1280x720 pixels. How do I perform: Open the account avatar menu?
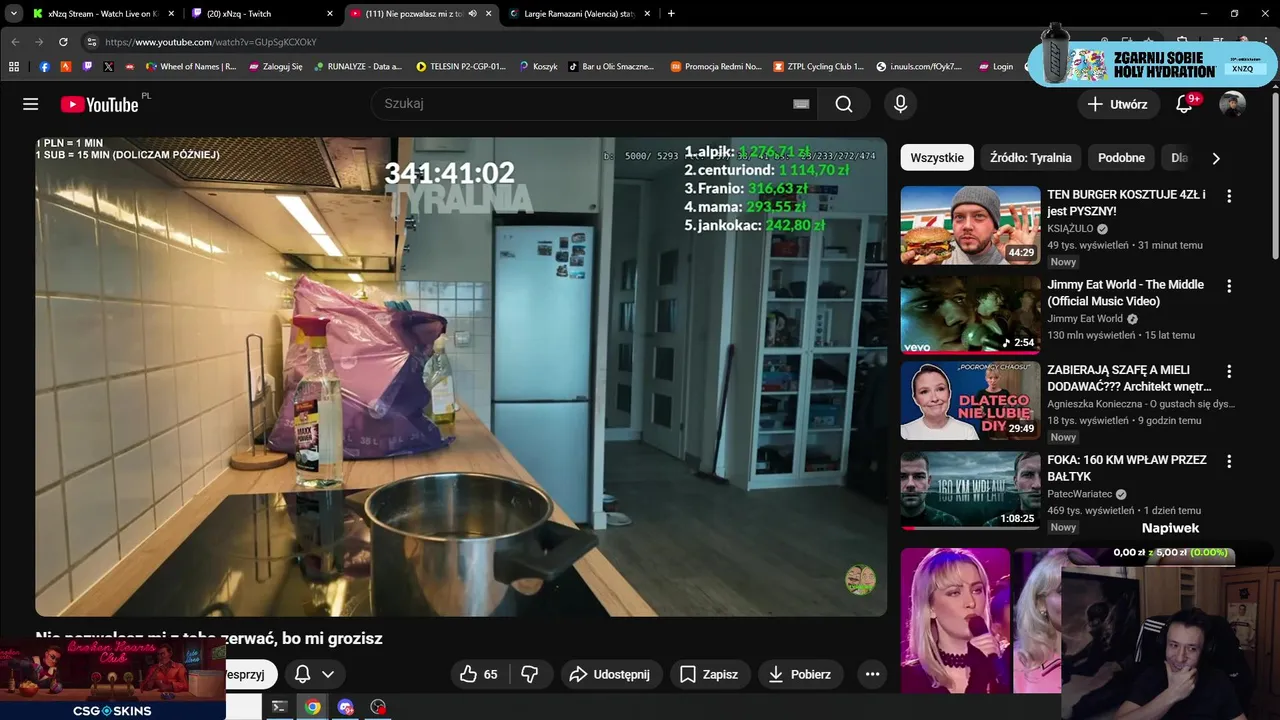[1232, 104]
